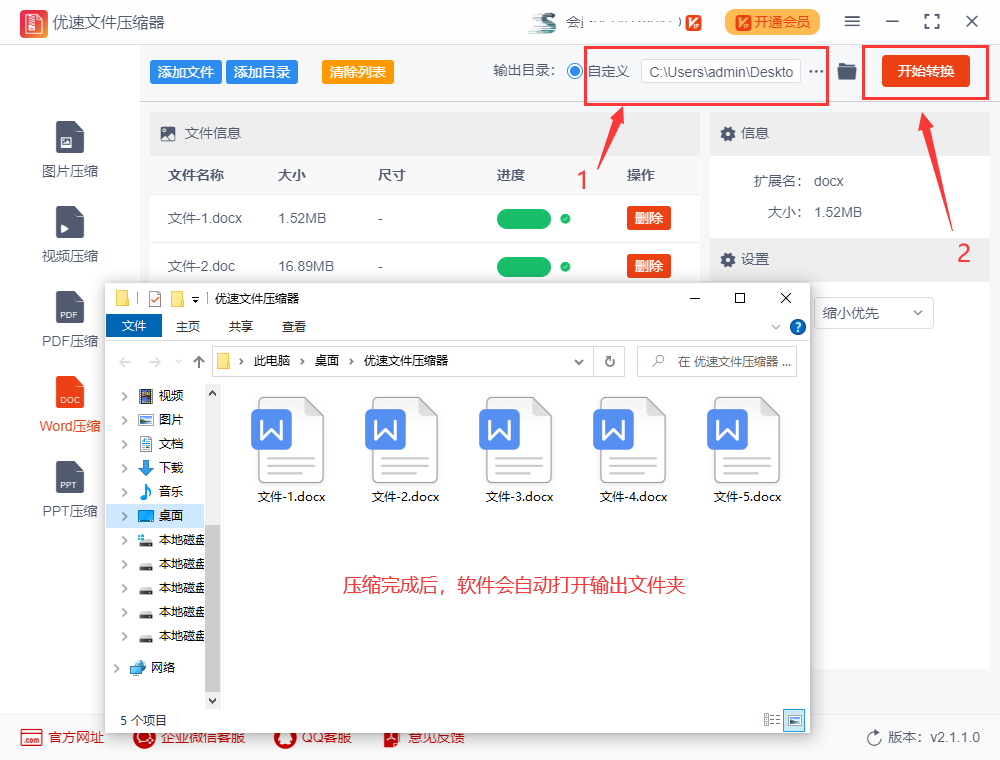Click the progress bar of 文件-1.docx

tap(524, 219)
